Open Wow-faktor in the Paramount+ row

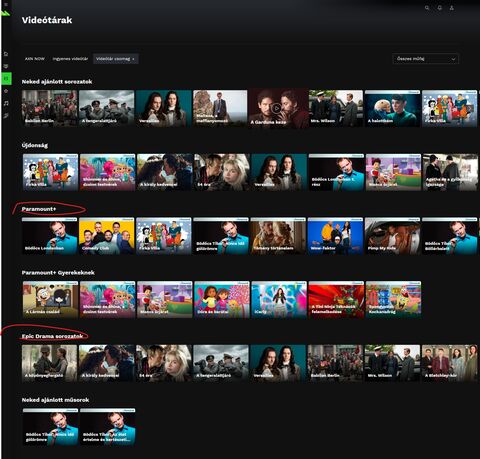click(335, 236)
